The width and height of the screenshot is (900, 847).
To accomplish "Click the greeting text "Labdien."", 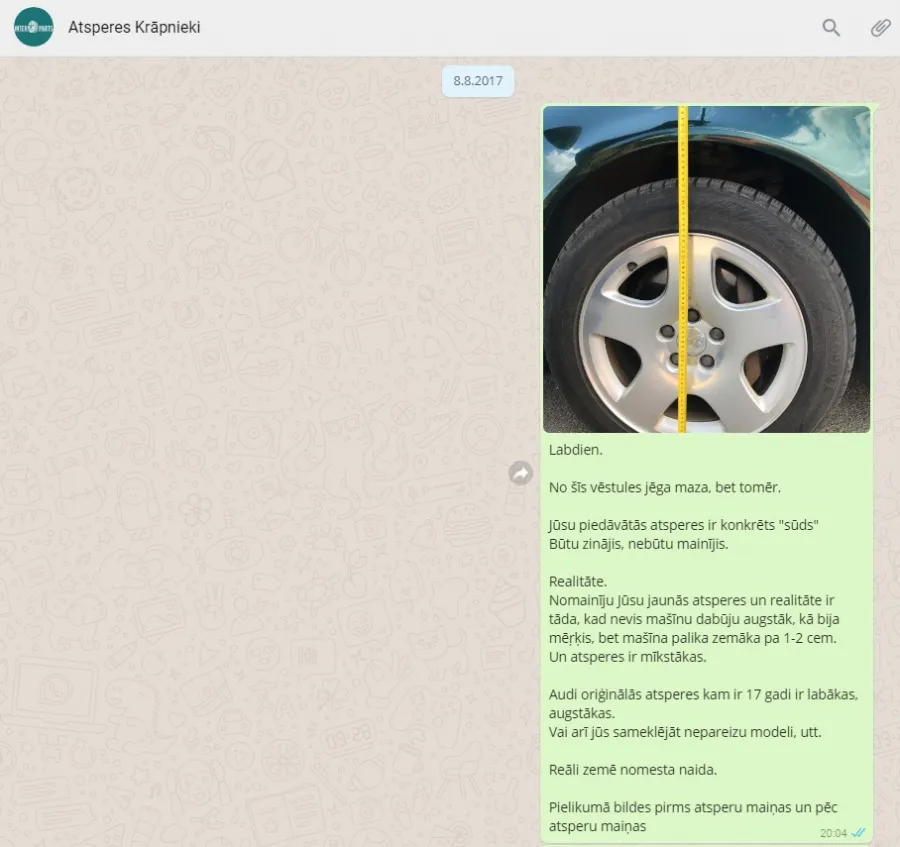I will pos(576,450).
